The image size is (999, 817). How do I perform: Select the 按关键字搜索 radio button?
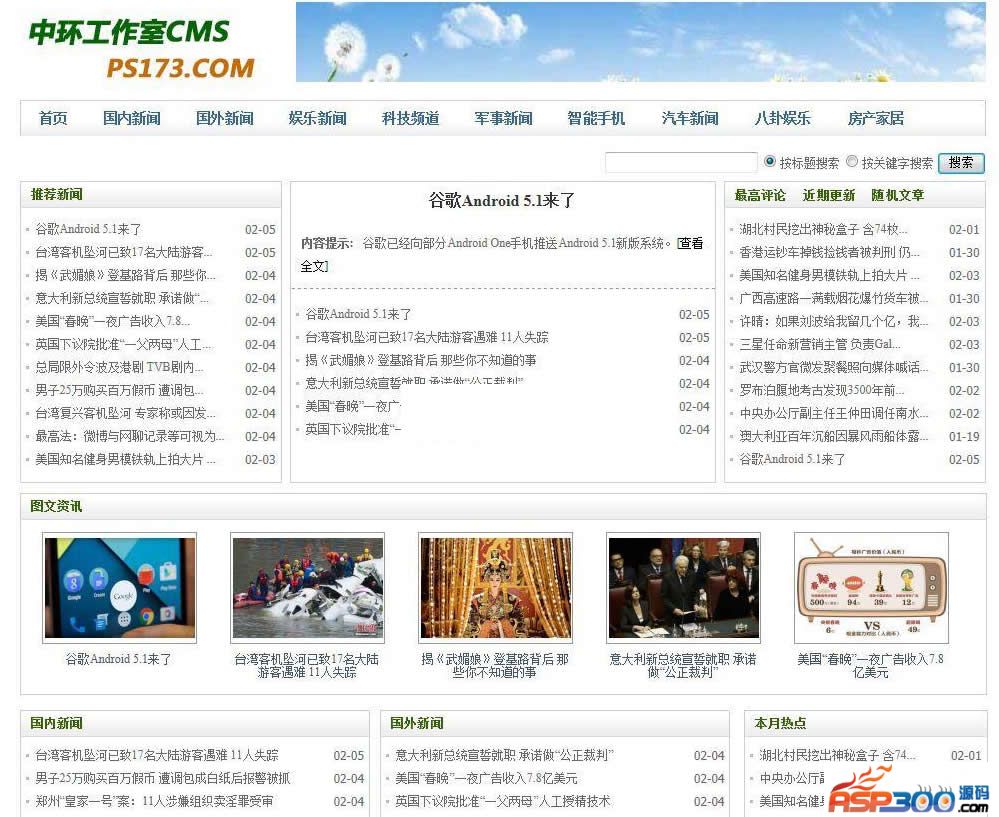(x=852, y=162)
